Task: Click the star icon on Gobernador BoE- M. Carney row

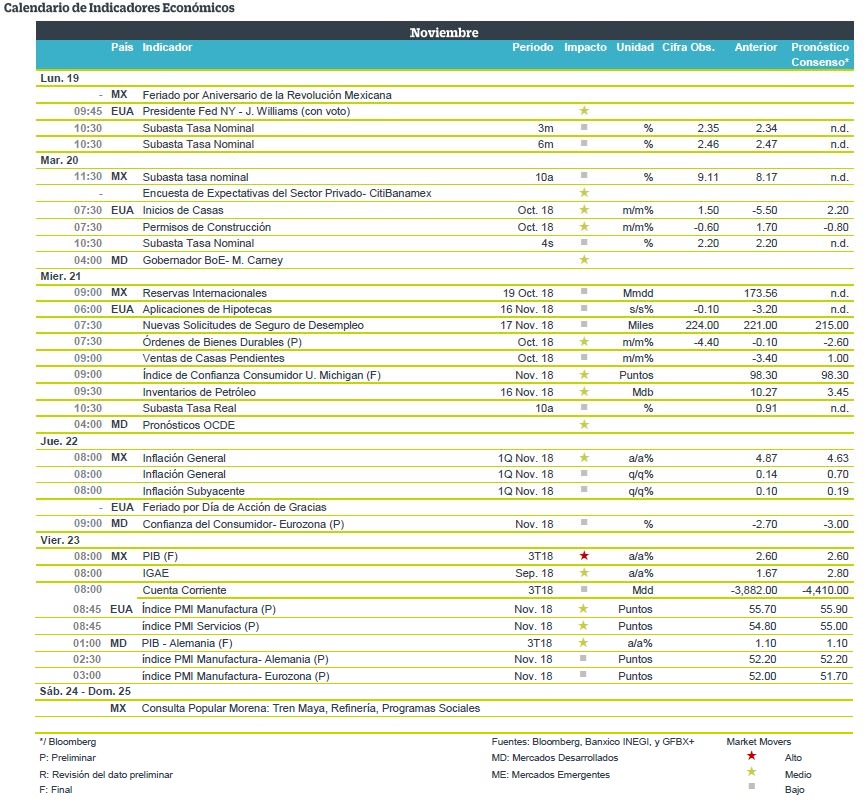Action: pos(584,259)
